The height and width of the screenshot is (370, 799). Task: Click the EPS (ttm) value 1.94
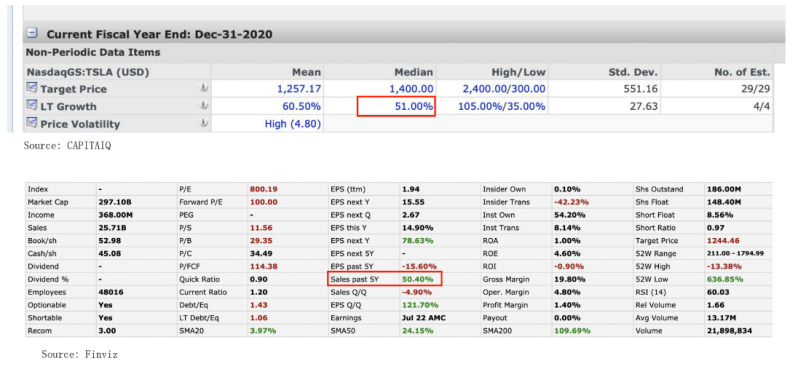click(x=411, y=189)
